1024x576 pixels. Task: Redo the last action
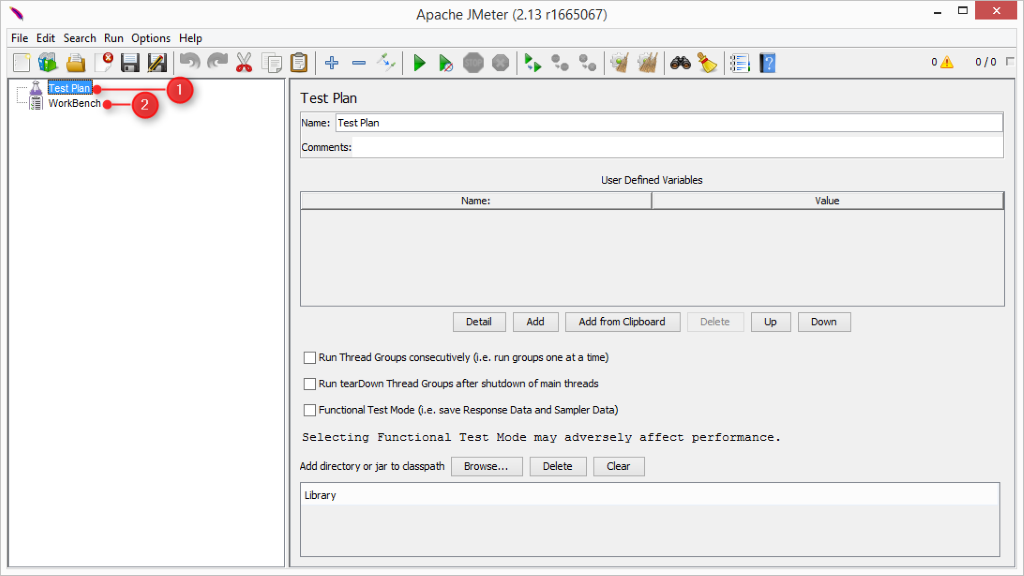pos(217,63)
